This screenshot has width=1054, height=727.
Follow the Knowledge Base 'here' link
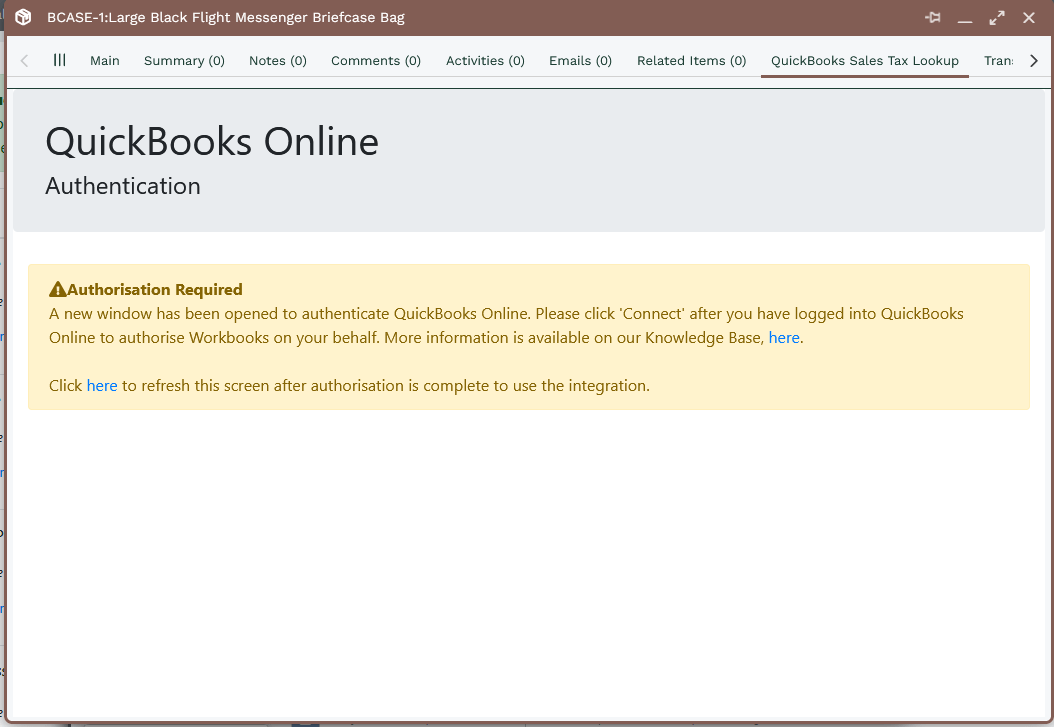pos(783,338)
